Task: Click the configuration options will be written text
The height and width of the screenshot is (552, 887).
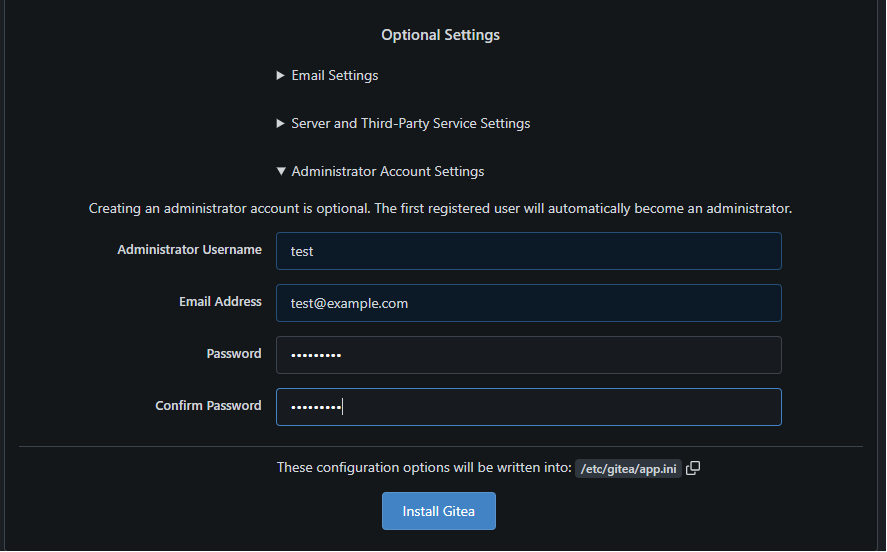Action: (x=424, y=467)
